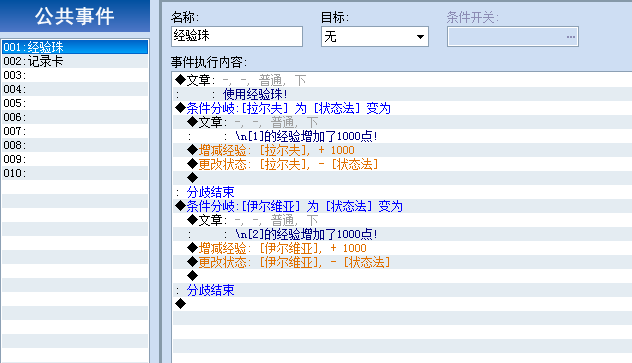Select common event 001:经验珠
This screenshot has width=632, height=363.
pos(75,47)
